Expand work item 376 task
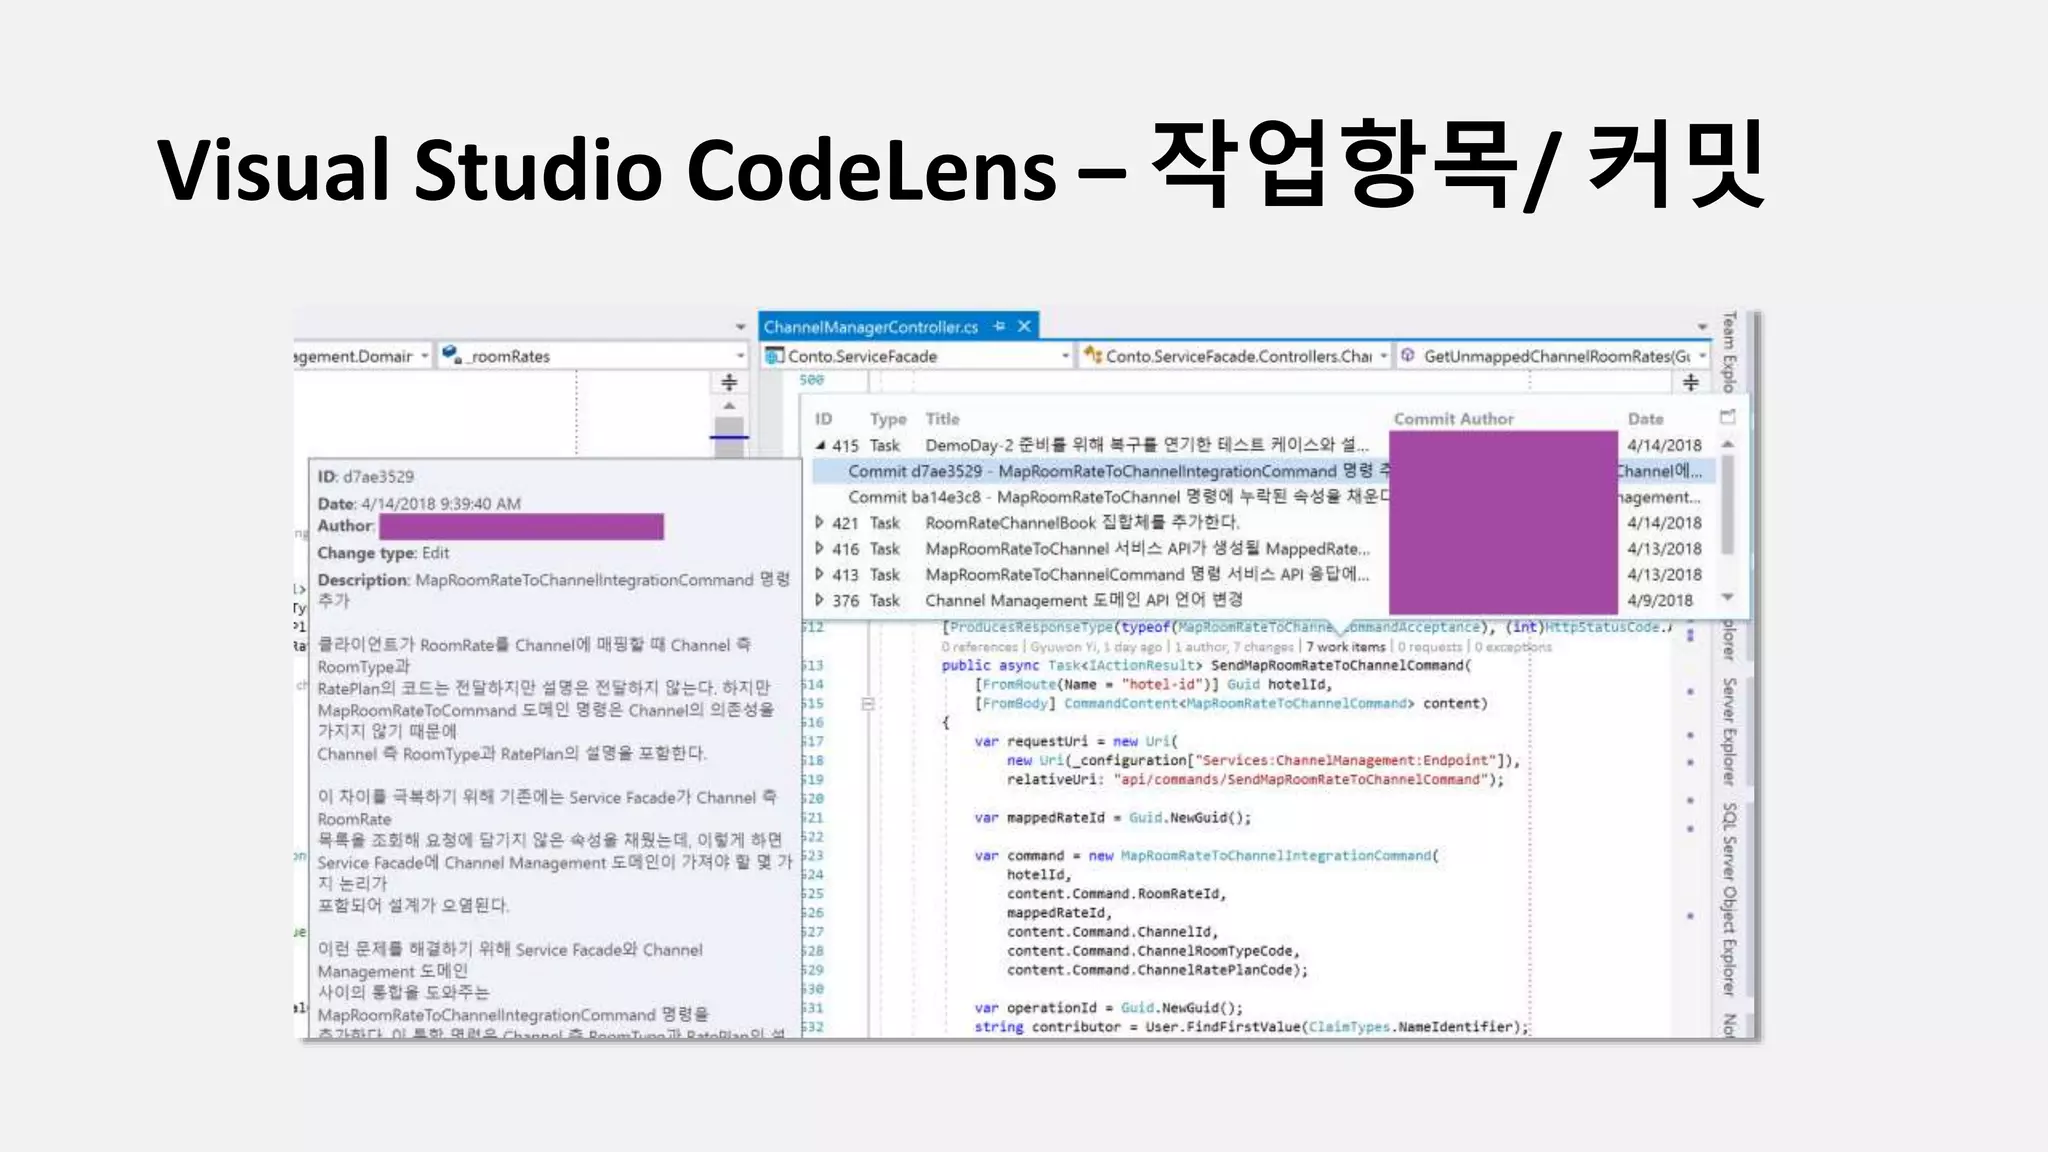 pyautogui.click(x=820, y=600)
